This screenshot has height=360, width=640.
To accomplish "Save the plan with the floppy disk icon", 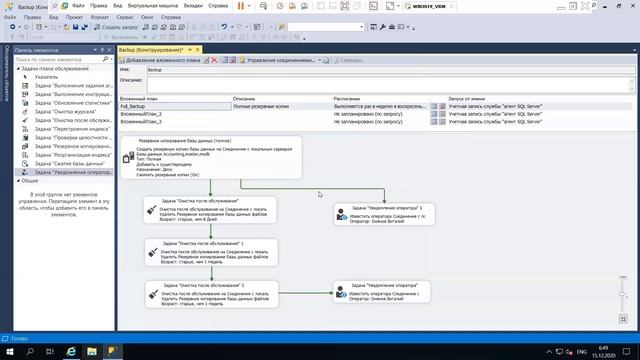I will [76, 27].
